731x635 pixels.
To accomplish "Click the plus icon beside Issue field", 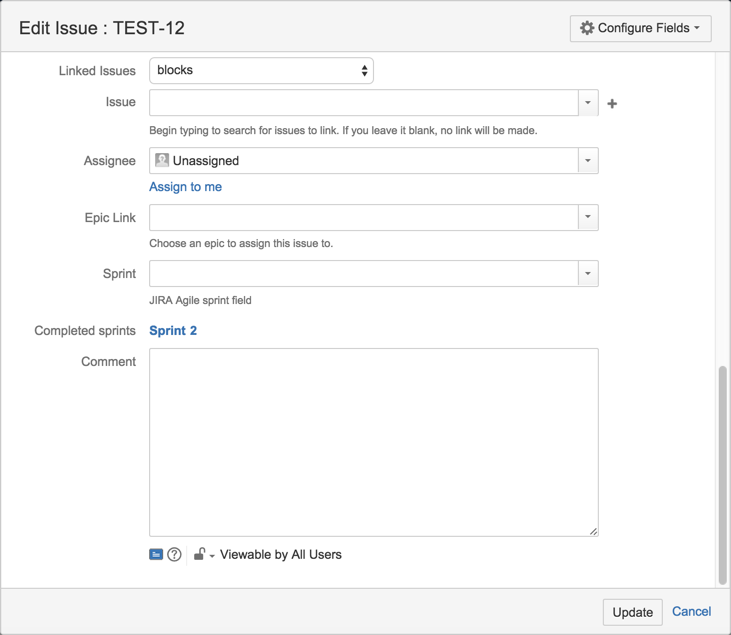I will [612, 103].
